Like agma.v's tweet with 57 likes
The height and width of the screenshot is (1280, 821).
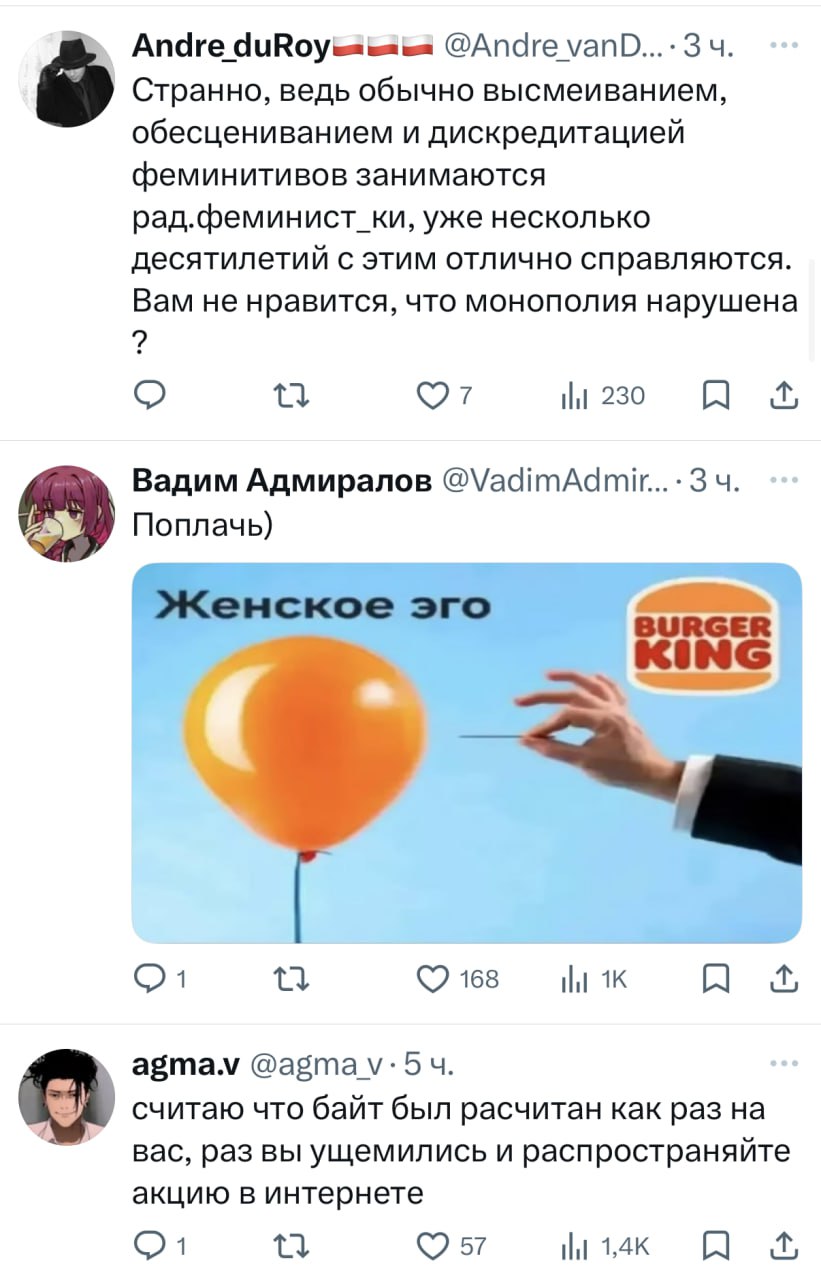click(x=453, y=1246)
